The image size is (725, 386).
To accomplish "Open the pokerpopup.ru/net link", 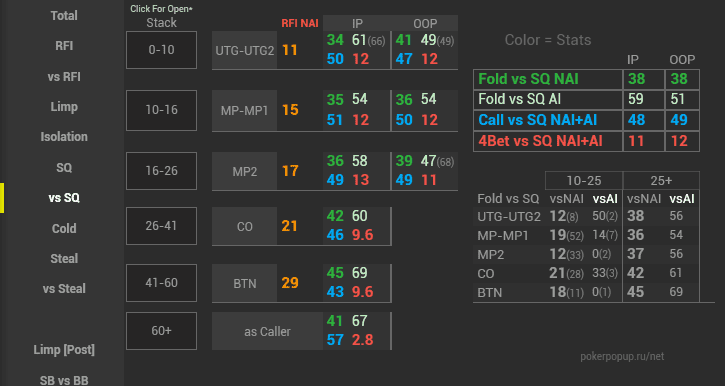I will point(622,356).
